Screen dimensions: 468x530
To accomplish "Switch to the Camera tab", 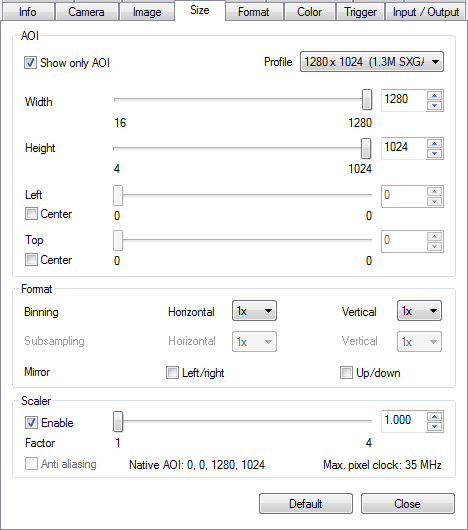I will [86, 12].
